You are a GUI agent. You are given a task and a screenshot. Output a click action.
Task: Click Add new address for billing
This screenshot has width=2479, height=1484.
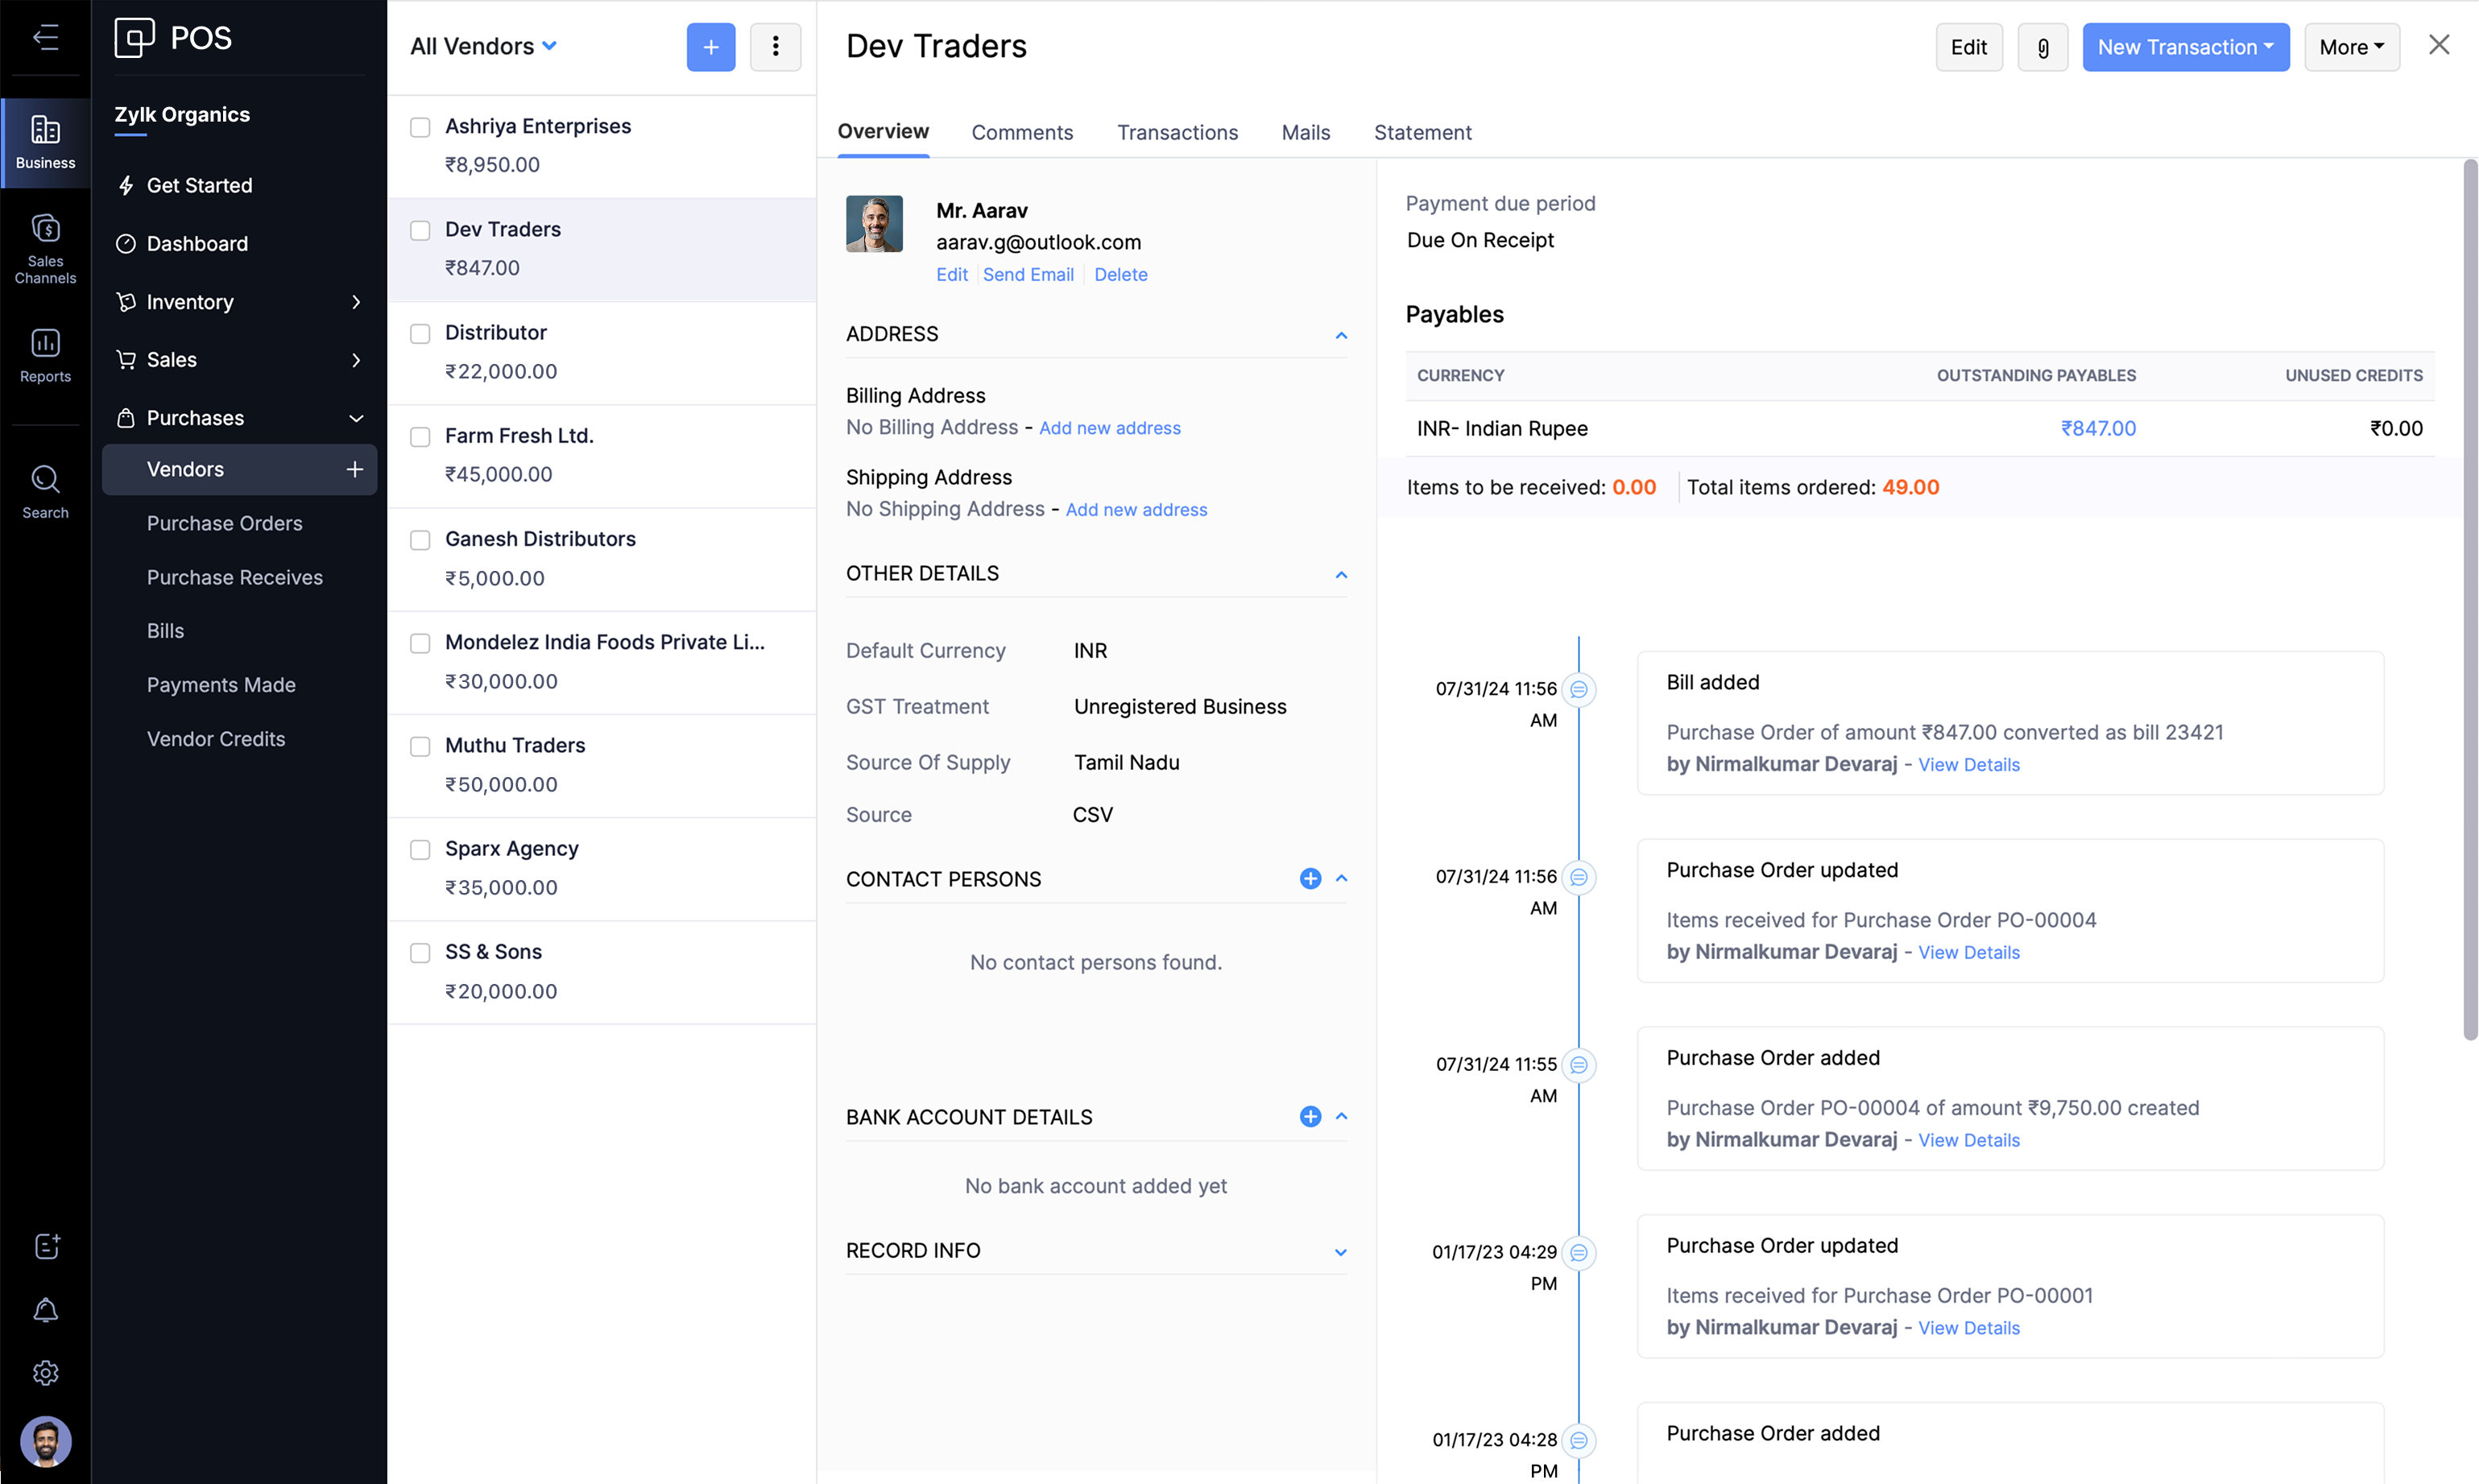point(1109,428)
